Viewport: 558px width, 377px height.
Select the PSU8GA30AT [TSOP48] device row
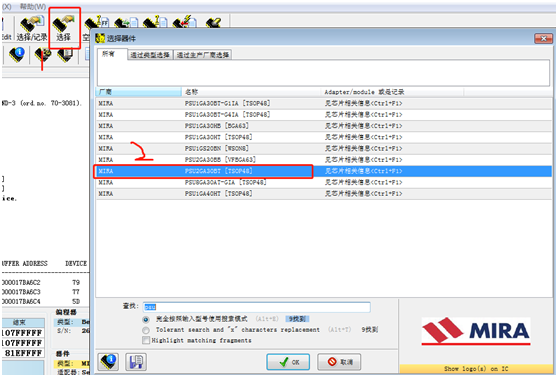click(324, 183)
